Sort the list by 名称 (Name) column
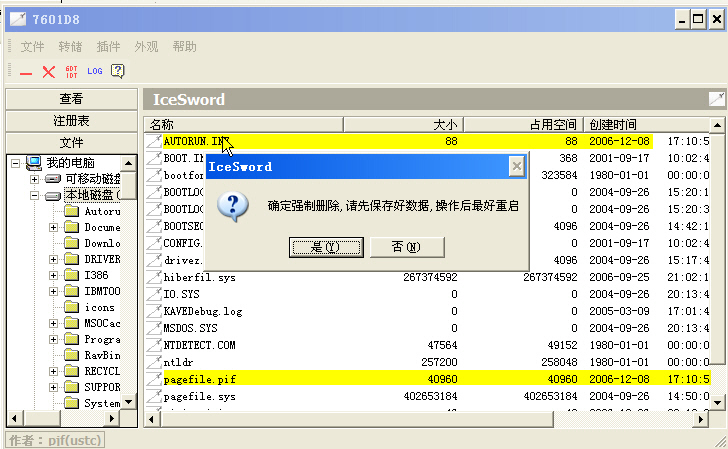728x449 pixels. pos(244,124)
